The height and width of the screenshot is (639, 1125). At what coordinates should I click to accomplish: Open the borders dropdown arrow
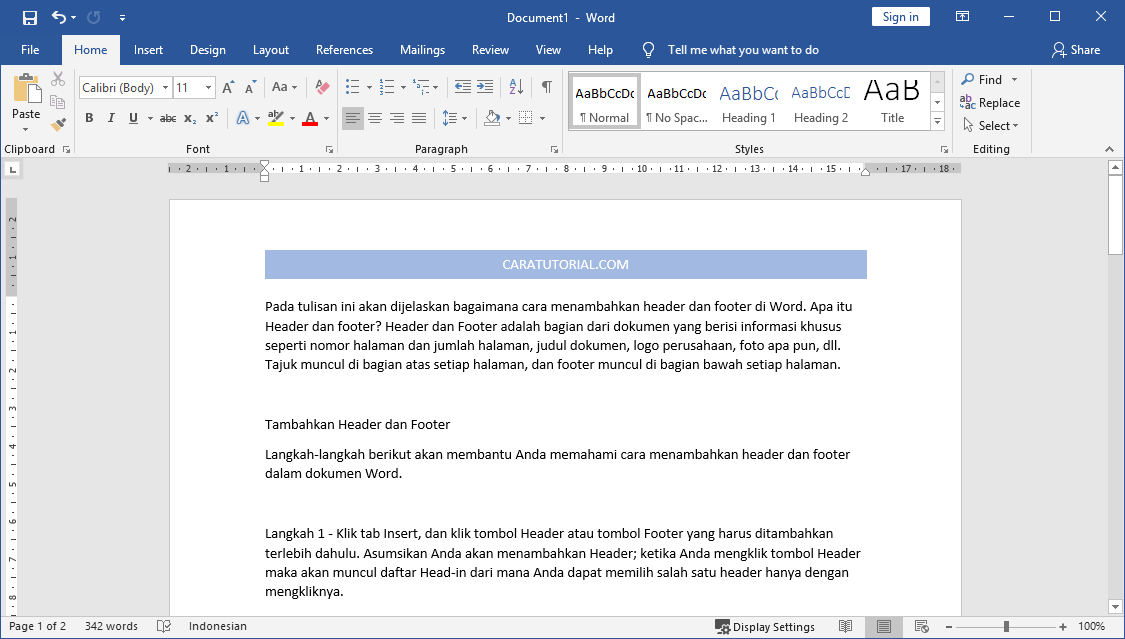click(x=542, y=118)
